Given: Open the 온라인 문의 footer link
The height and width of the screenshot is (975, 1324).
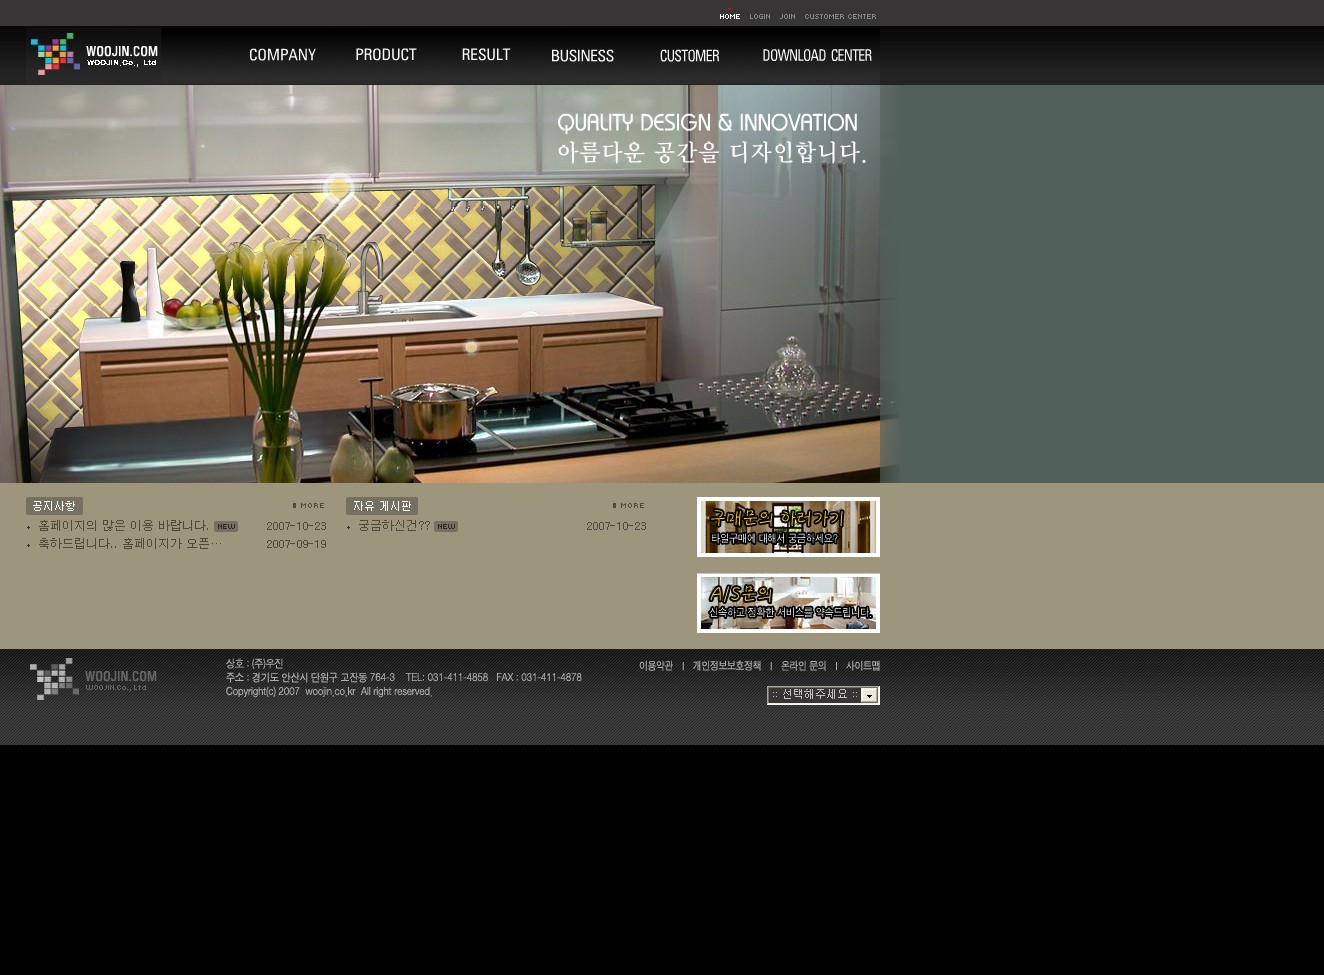Looking at the screenshot, I should [x=804, y=666].
